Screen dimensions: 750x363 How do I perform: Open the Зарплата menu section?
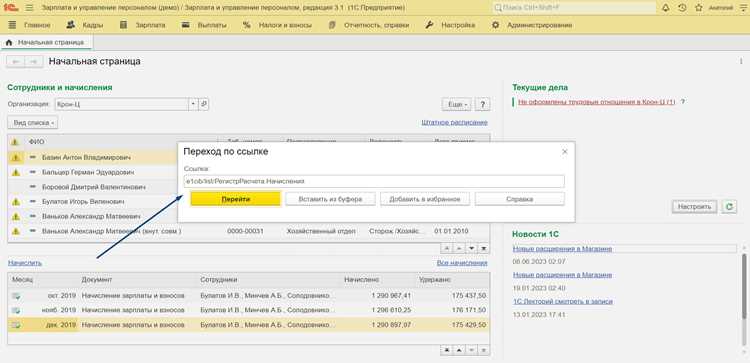click(143, 25)
